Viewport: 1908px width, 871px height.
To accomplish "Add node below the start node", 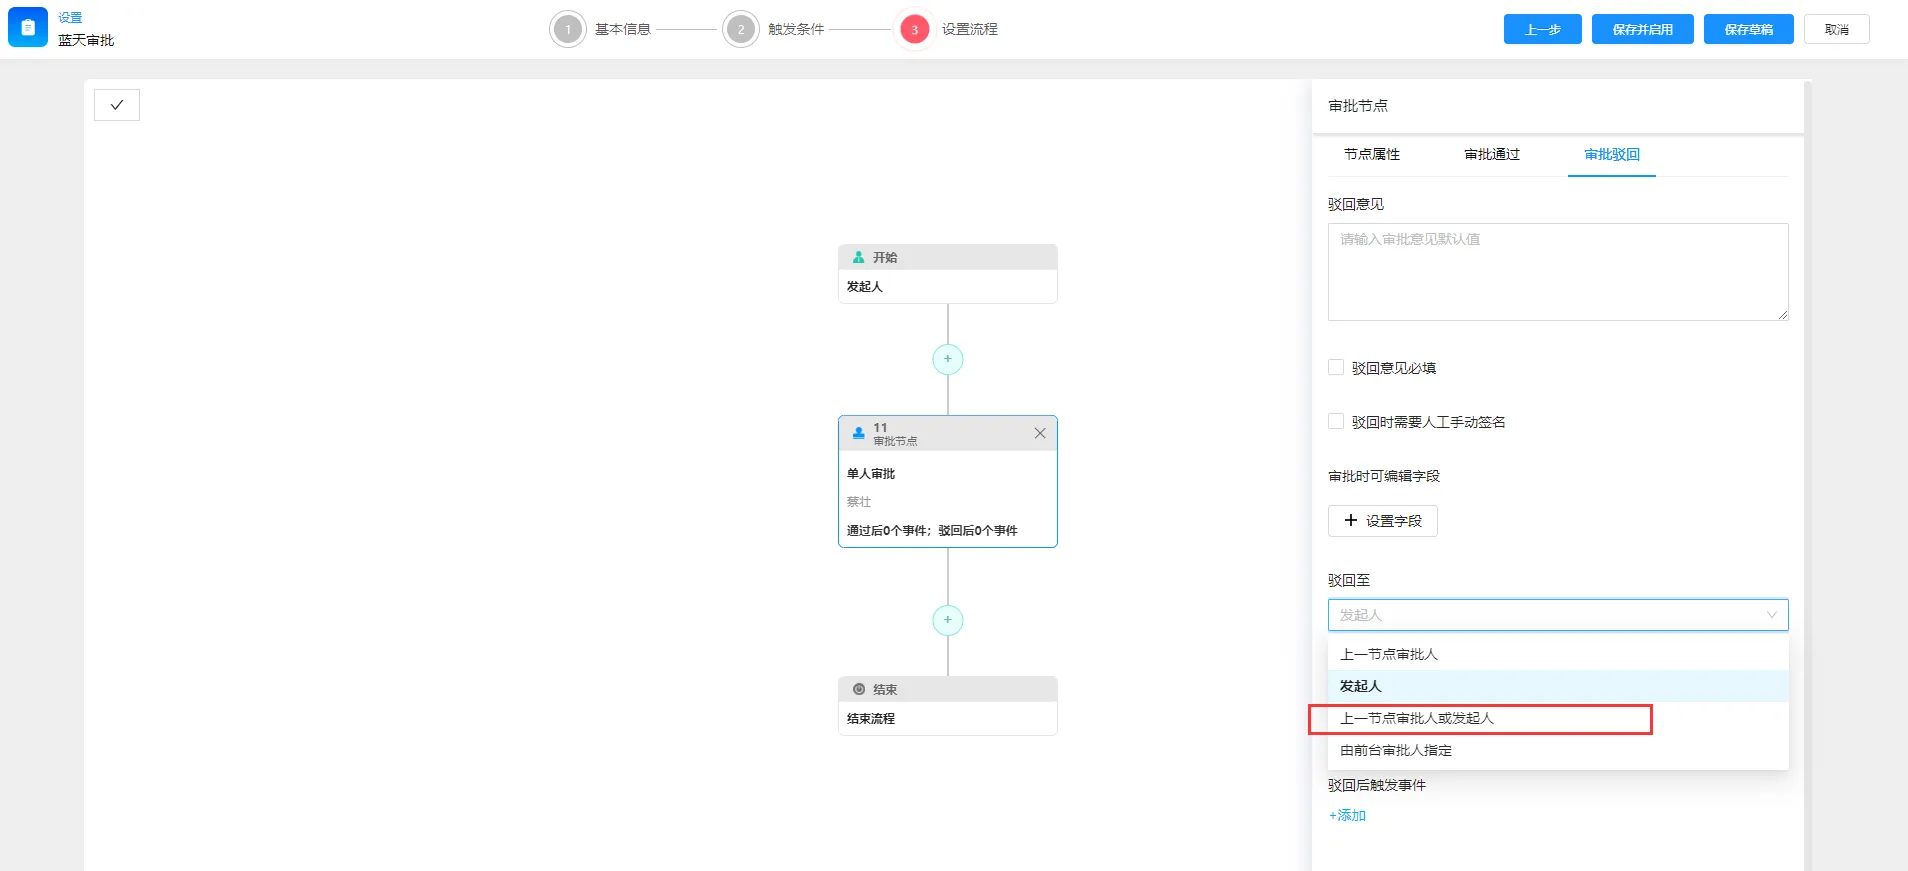I will 947,359.
